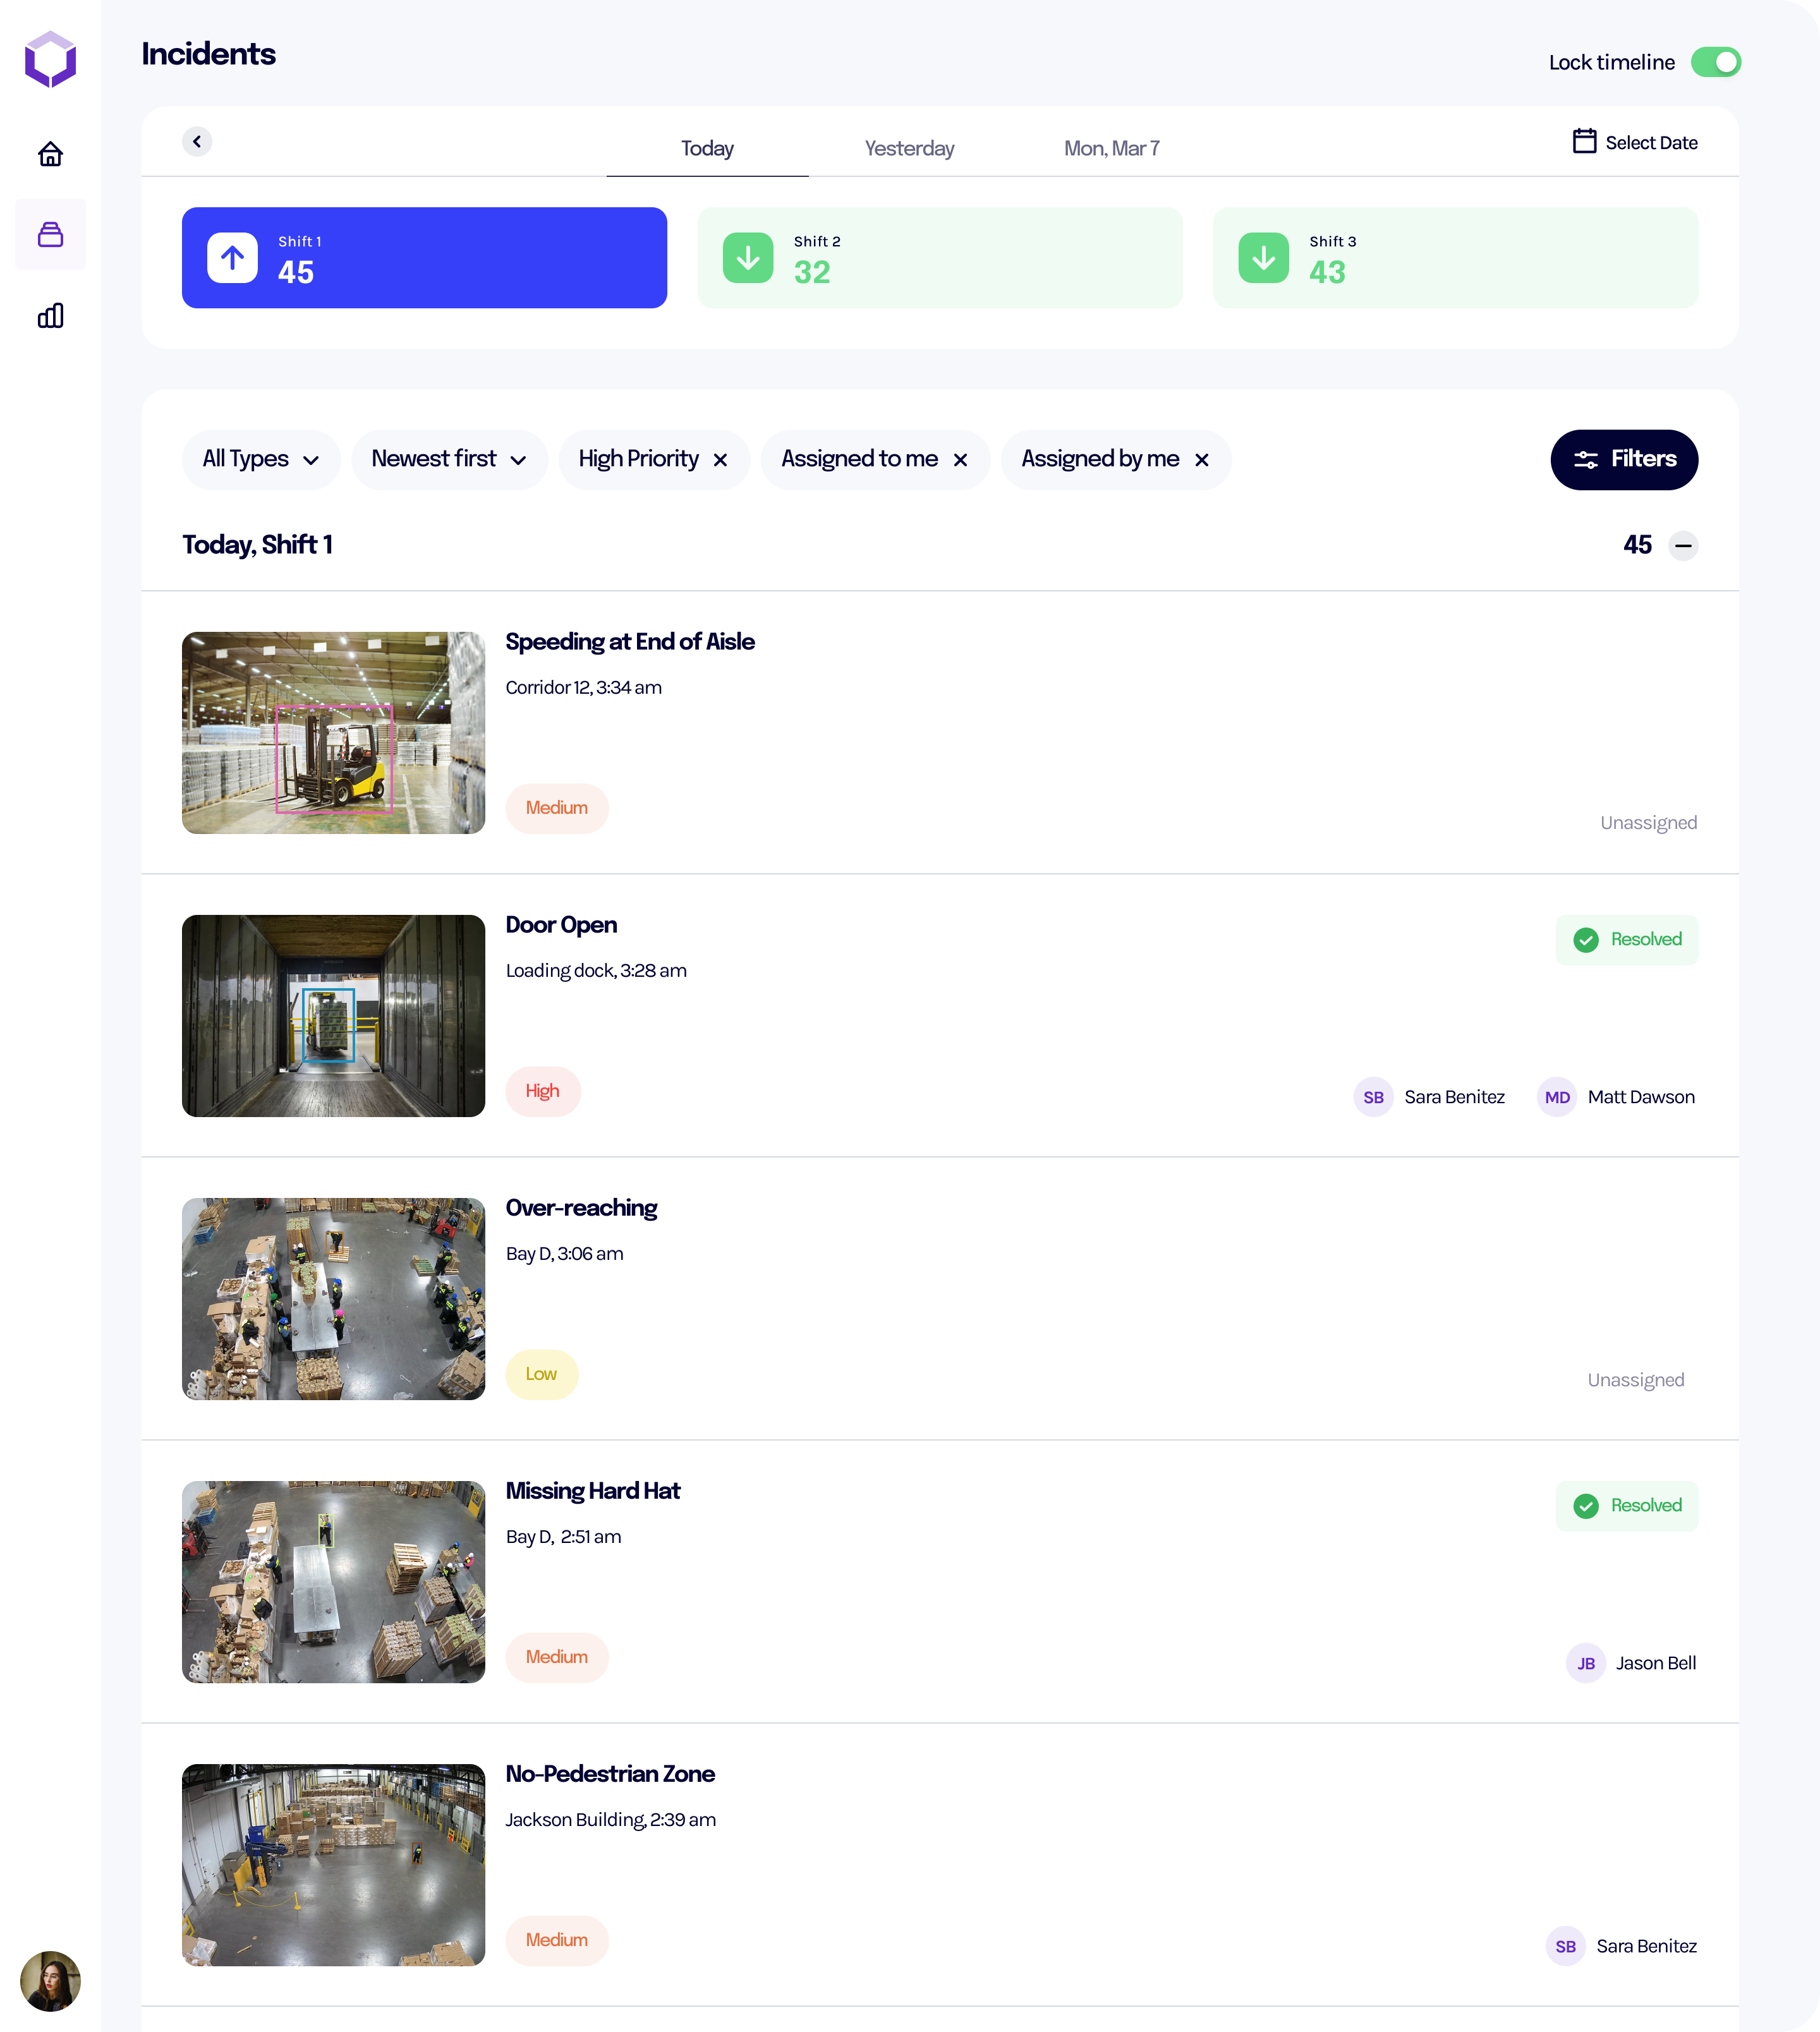
Task: Click the back chevron near date tabs
Action: (197, 142)
